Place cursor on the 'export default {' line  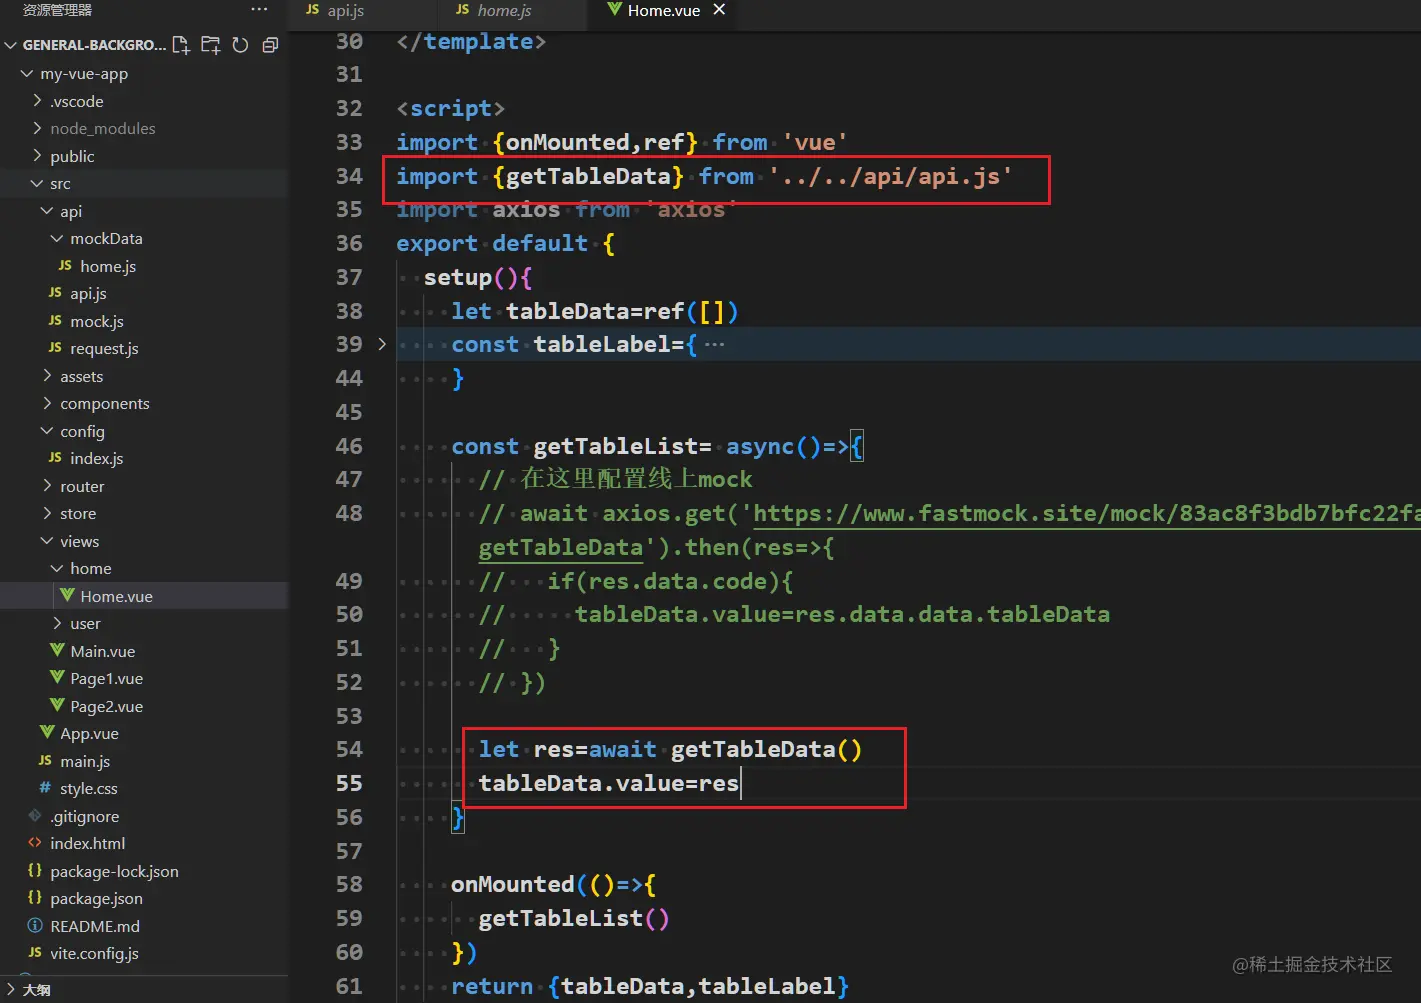[x=505, y=244]
